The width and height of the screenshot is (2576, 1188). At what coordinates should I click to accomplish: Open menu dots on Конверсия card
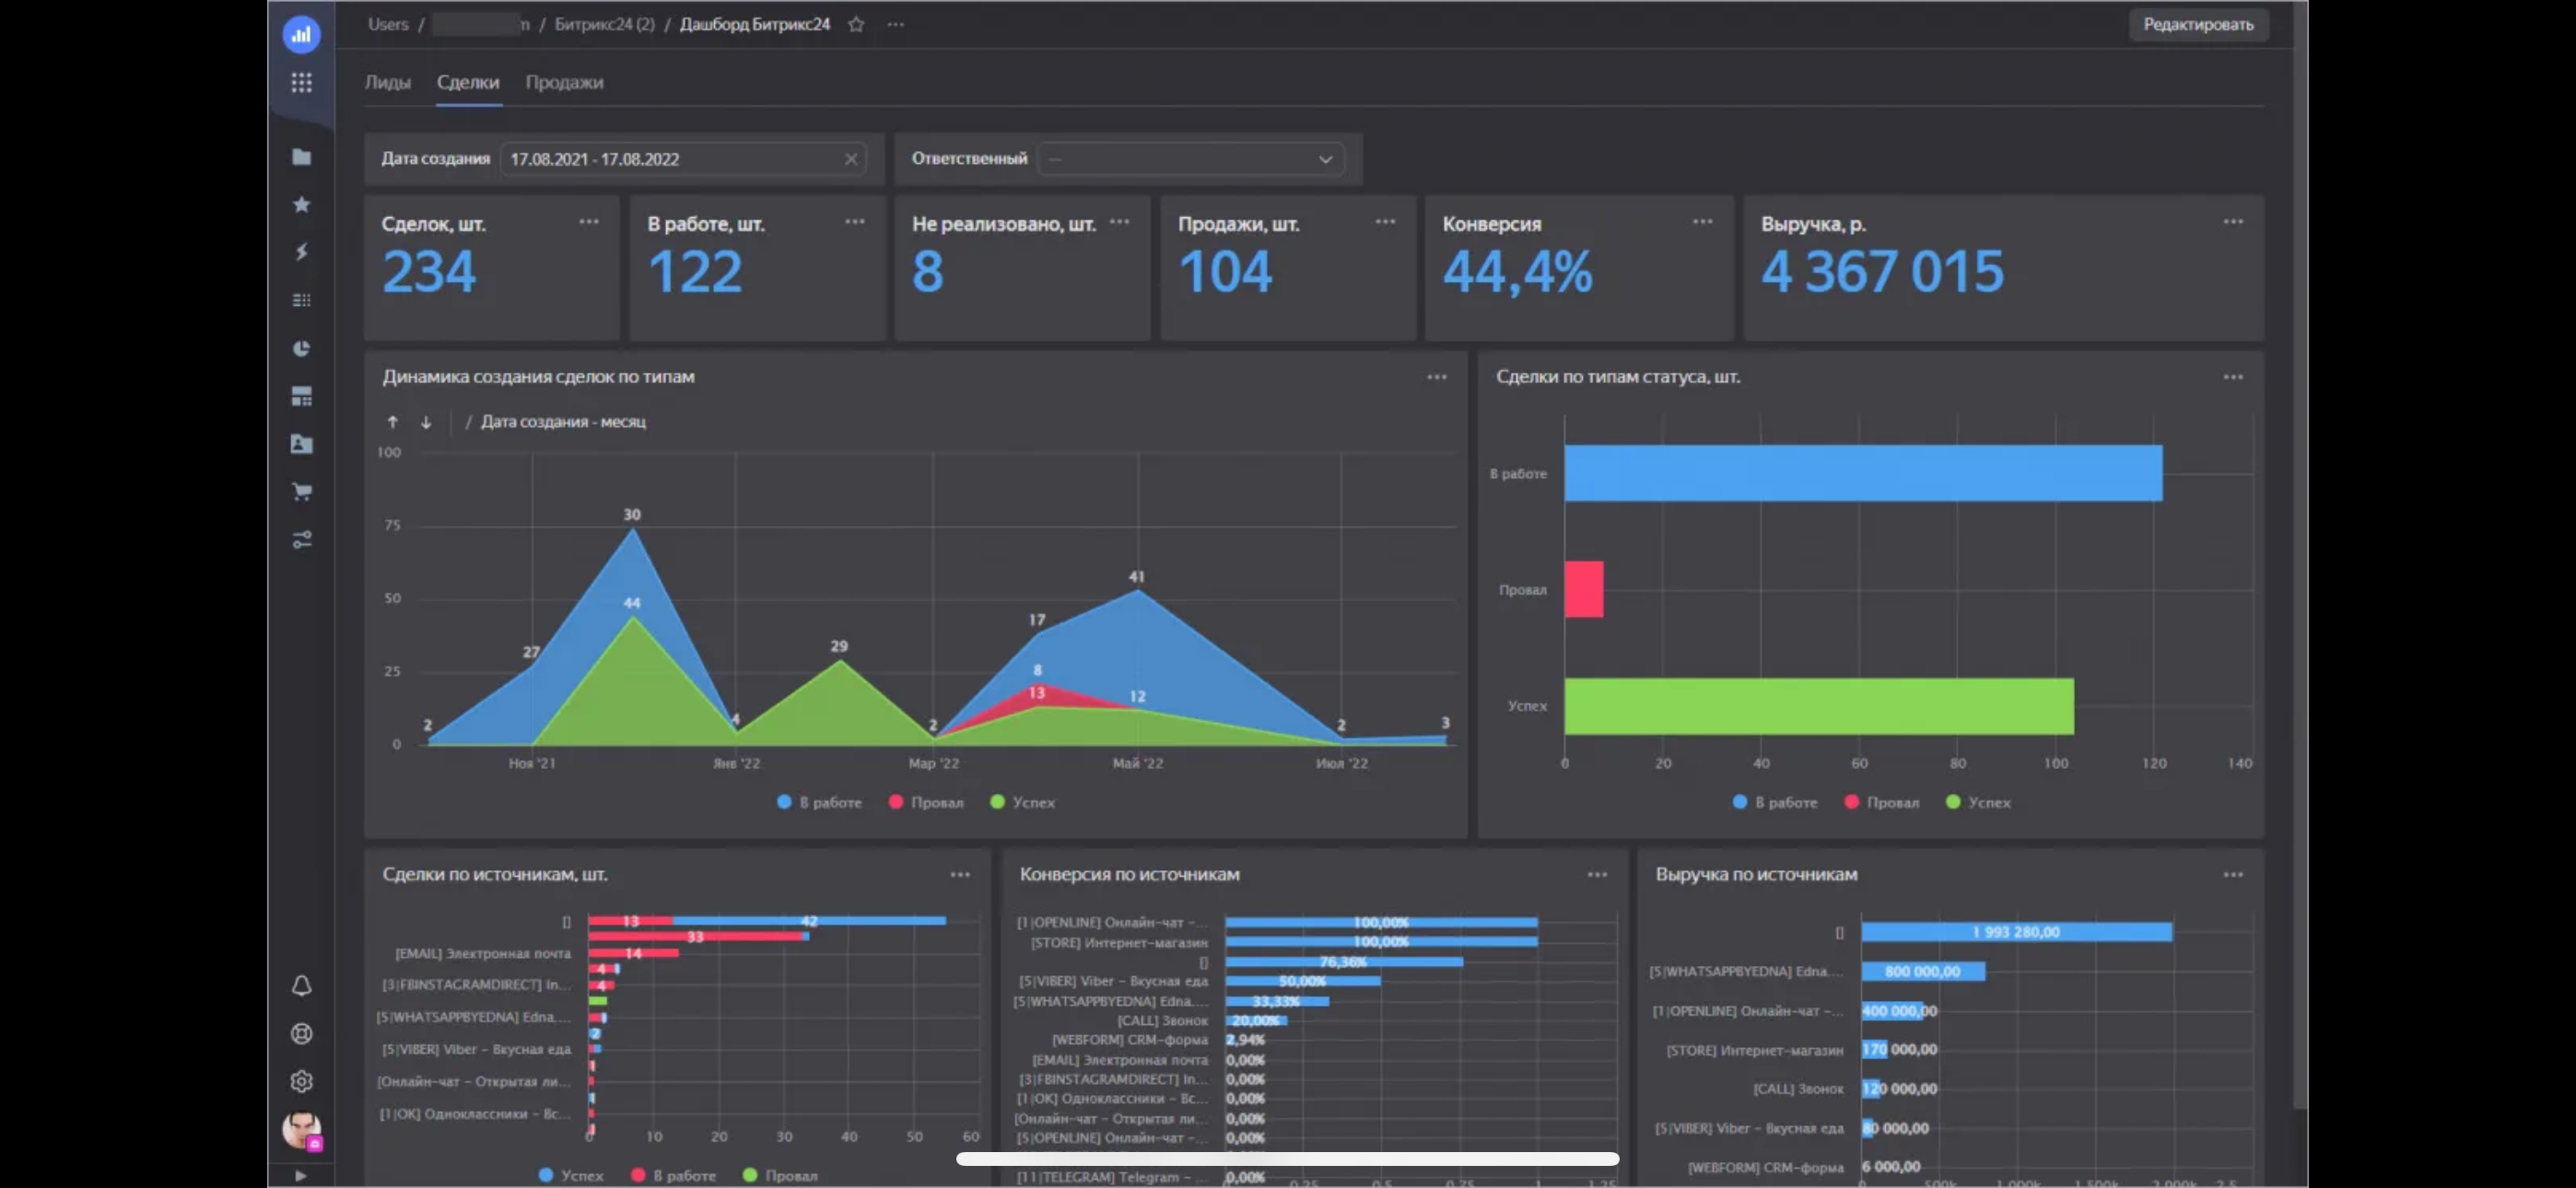[x=1703, y=222]
